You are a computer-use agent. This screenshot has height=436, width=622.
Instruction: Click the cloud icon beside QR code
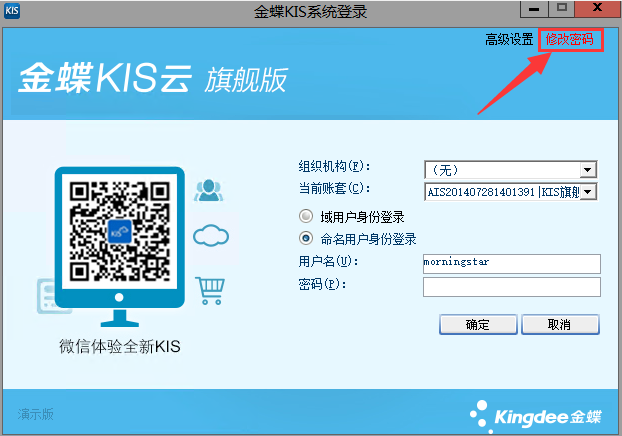tap(211, 235)
